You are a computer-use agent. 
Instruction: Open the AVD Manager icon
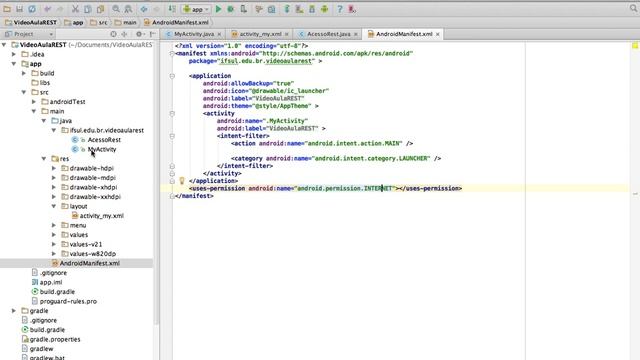click(x=299, y=9)
